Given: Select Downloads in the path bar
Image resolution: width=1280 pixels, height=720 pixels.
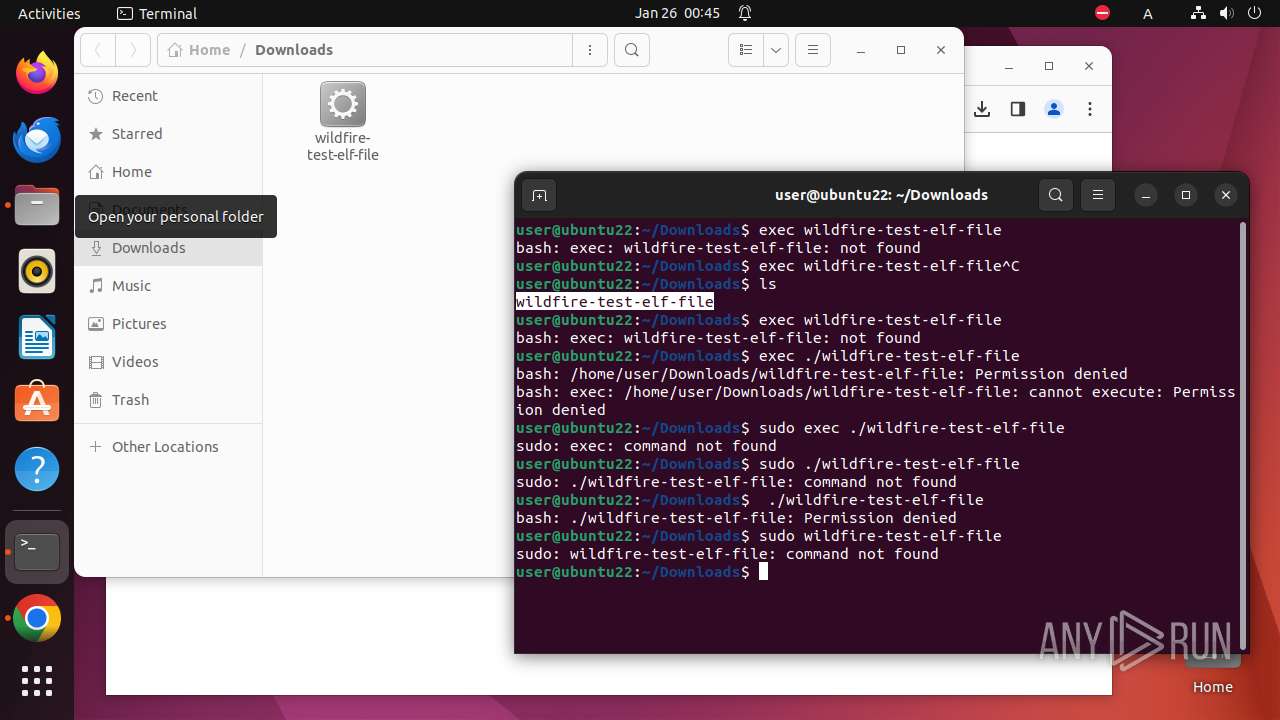Looking at the screenshot, I should tap(294, 50).
